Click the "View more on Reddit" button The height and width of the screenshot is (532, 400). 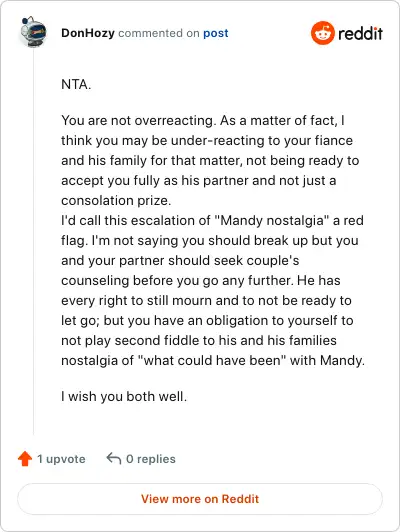[200, 499]
